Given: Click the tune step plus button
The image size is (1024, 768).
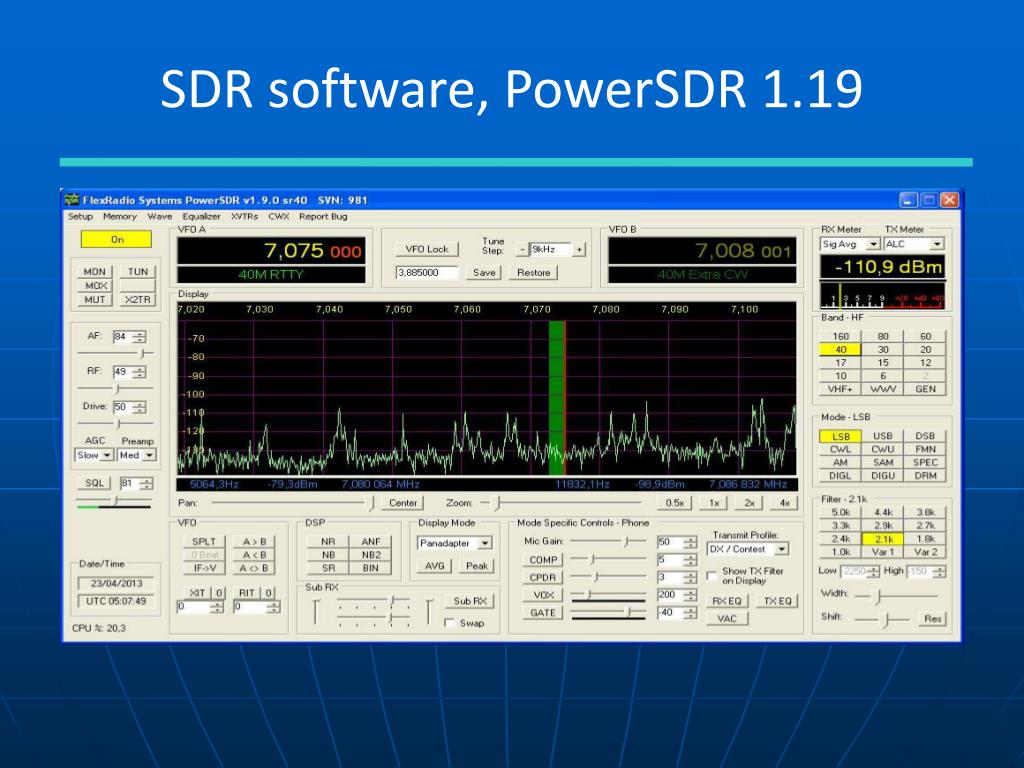Looking at the screenshot, I should [x=579, y=249].
